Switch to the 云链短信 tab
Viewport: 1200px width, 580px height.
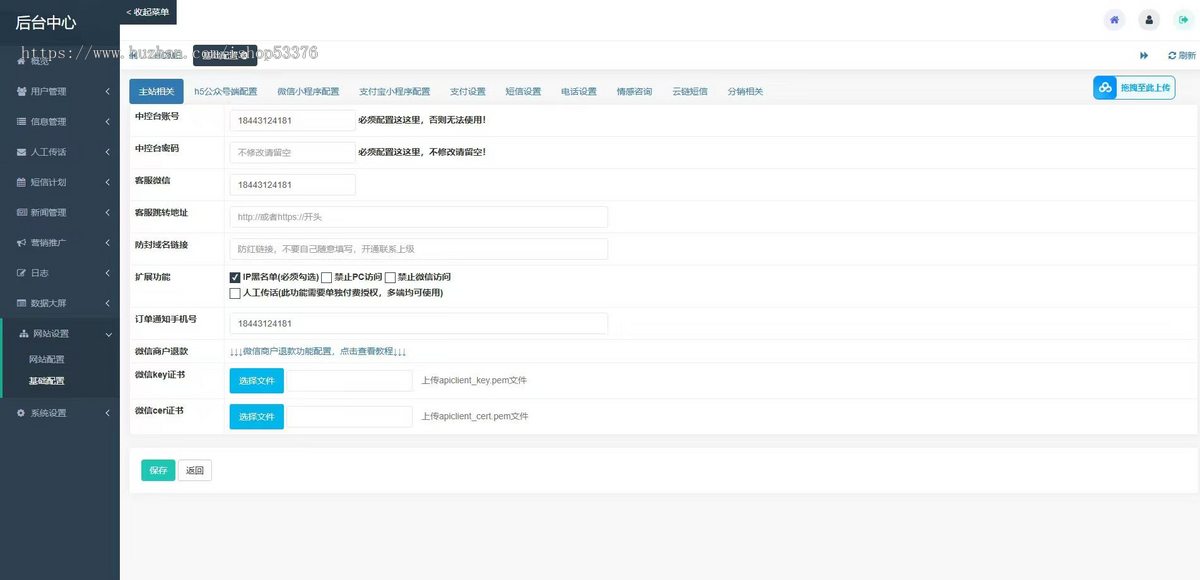689,91
